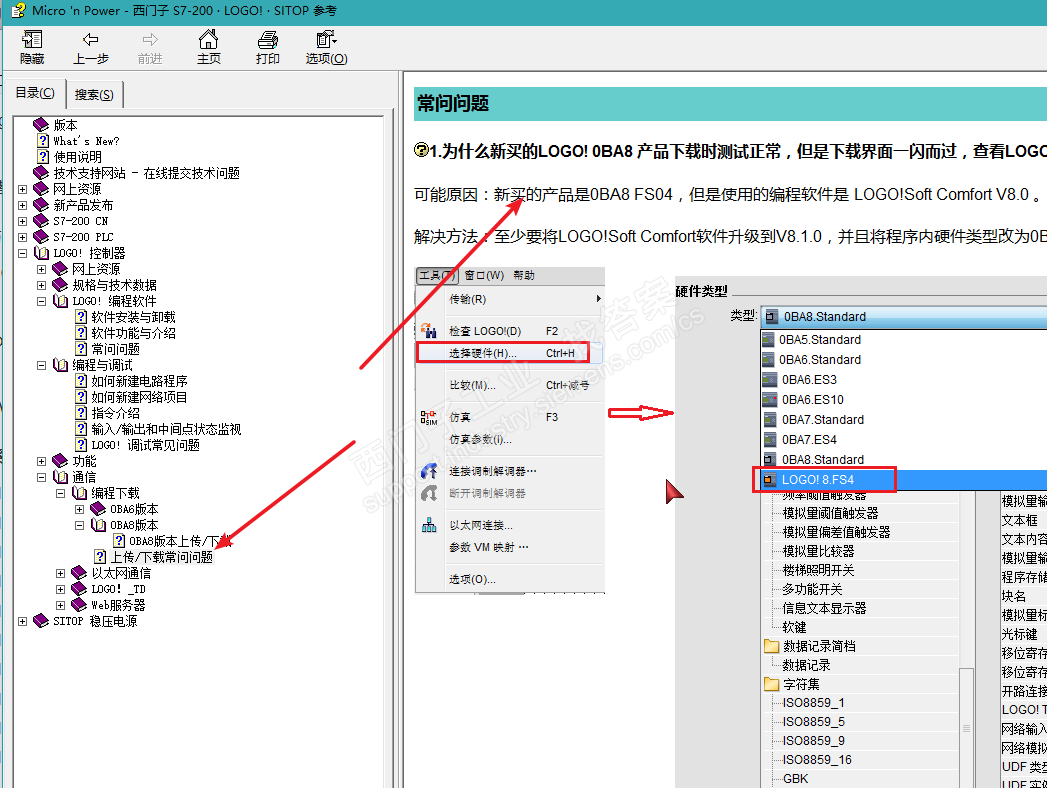Select the Web服务器 book
Viewport: 1047px width, 788px height.
[118, 605]
